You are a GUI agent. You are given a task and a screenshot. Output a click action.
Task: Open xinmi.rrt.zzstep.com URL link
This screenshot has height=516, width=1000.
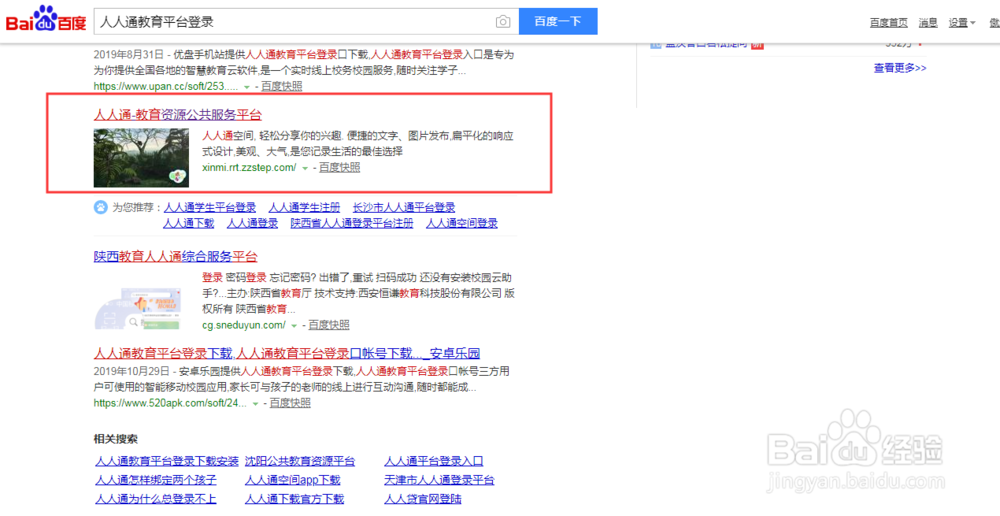[249, 168]
